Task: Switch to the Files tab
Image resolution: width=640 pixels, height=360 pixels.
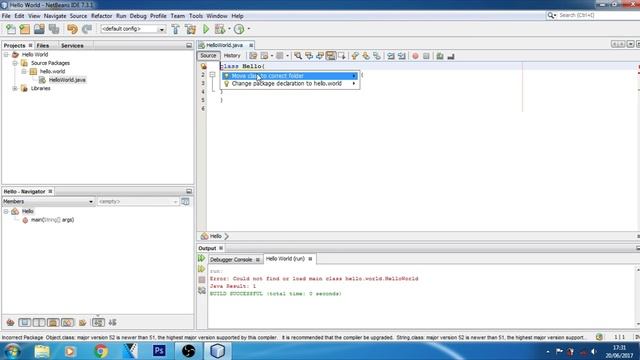Action: click(x=42, y=46)
